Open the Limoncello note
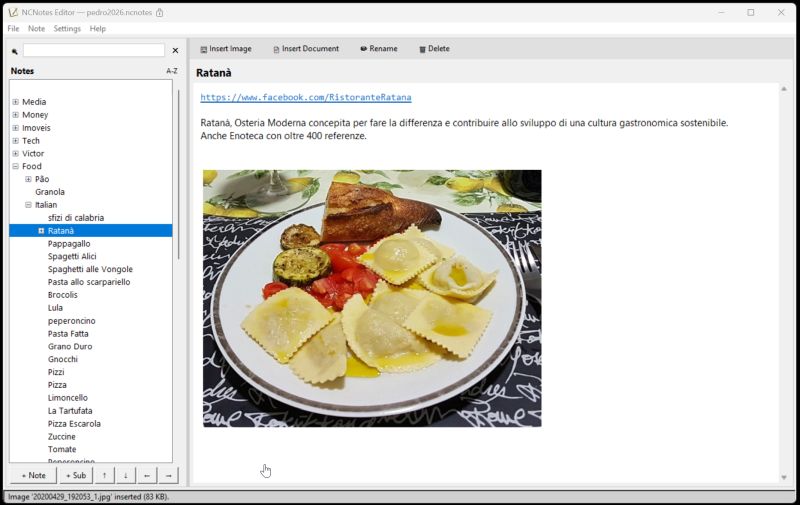This screenshot has height=505, width=800. click(x=68, y=398)
